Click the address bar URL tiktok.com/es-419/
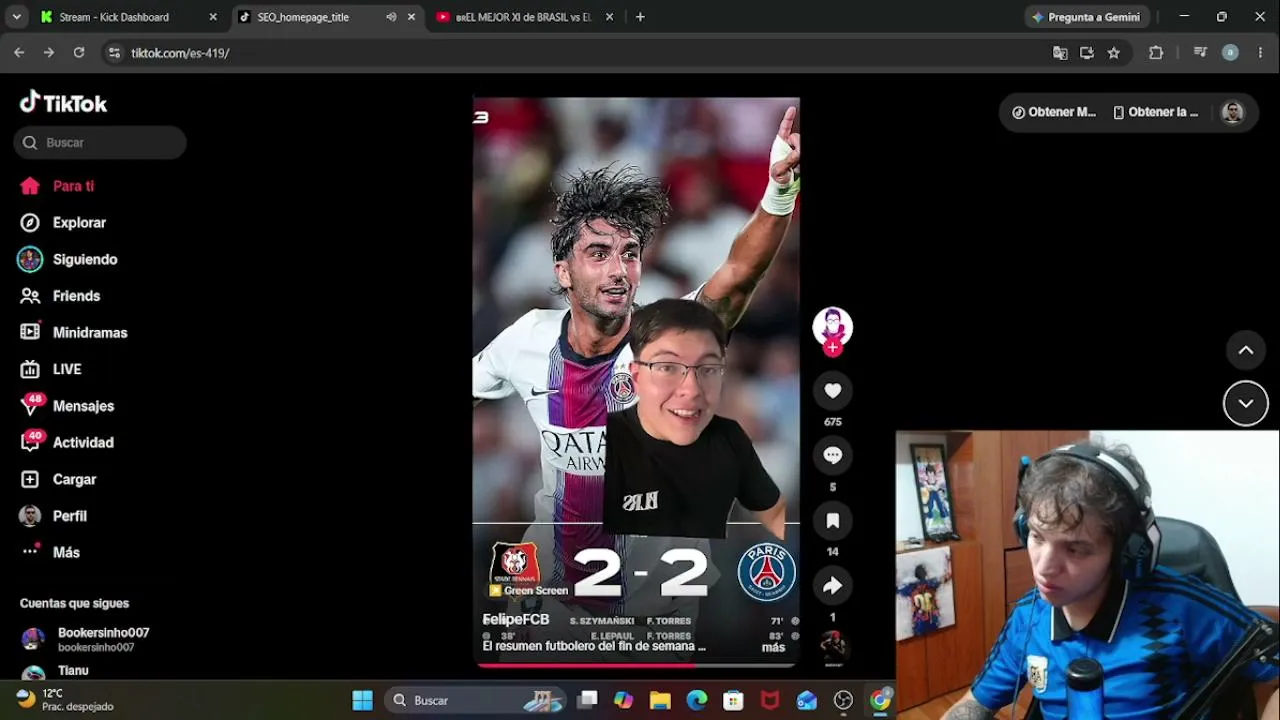The height and width of the screenshot is (720, 1280). 180,53
